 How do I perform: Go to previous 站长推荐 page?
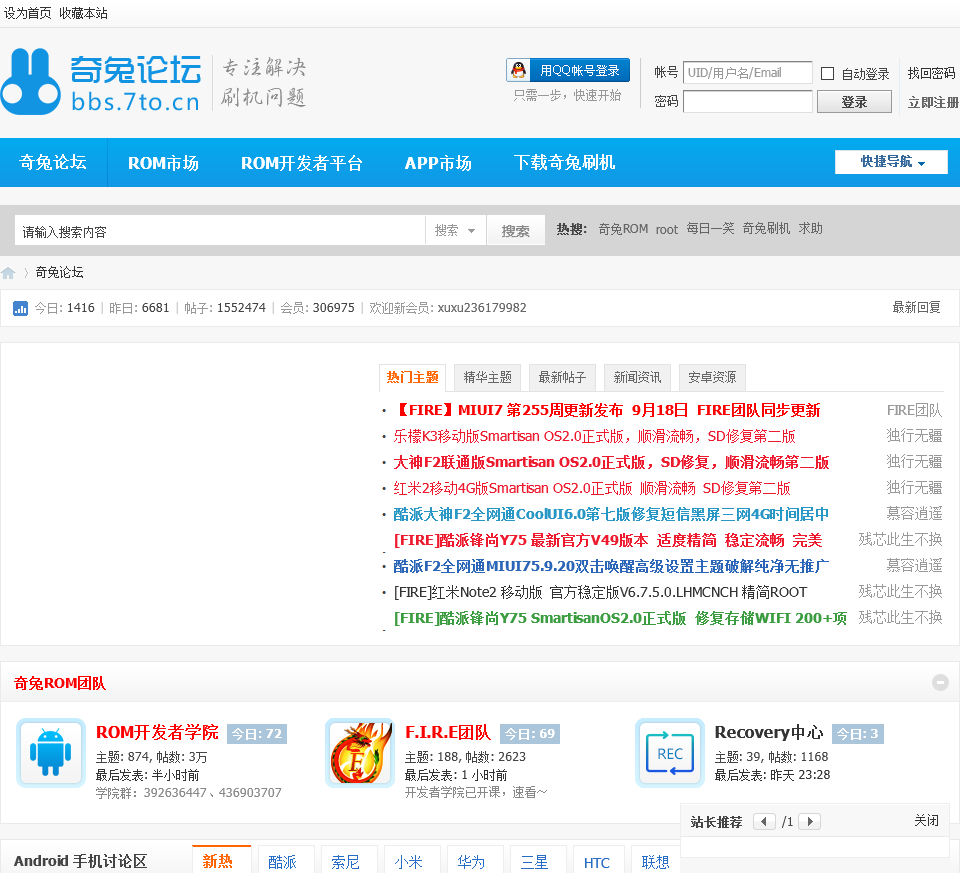(x=763, y=822)
